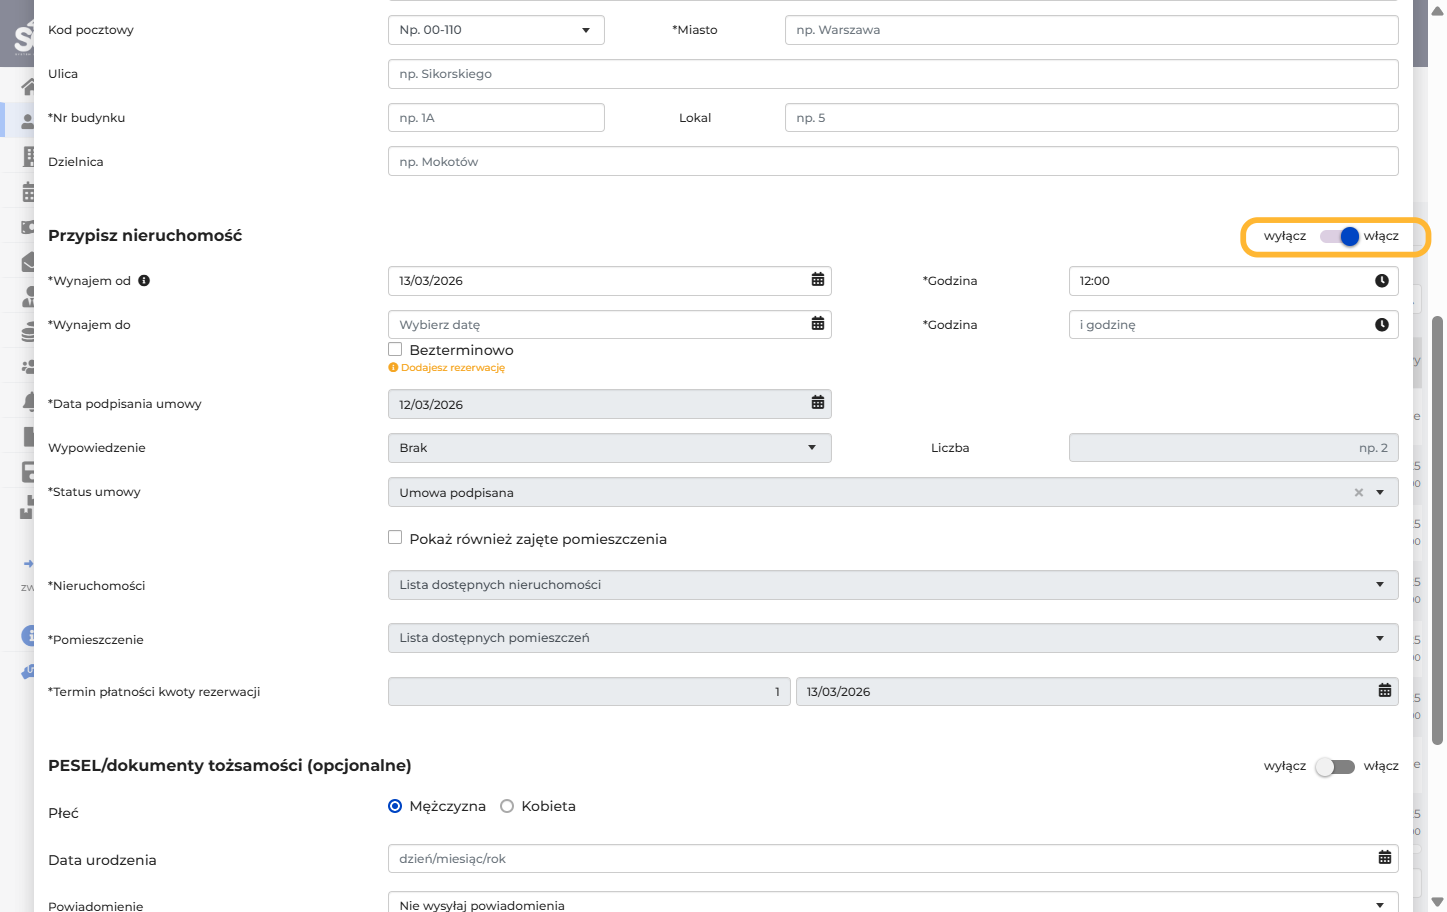
Task: Open the Wypowiedzenie dropdown showing Brak
Action: (x=609, y=448)
